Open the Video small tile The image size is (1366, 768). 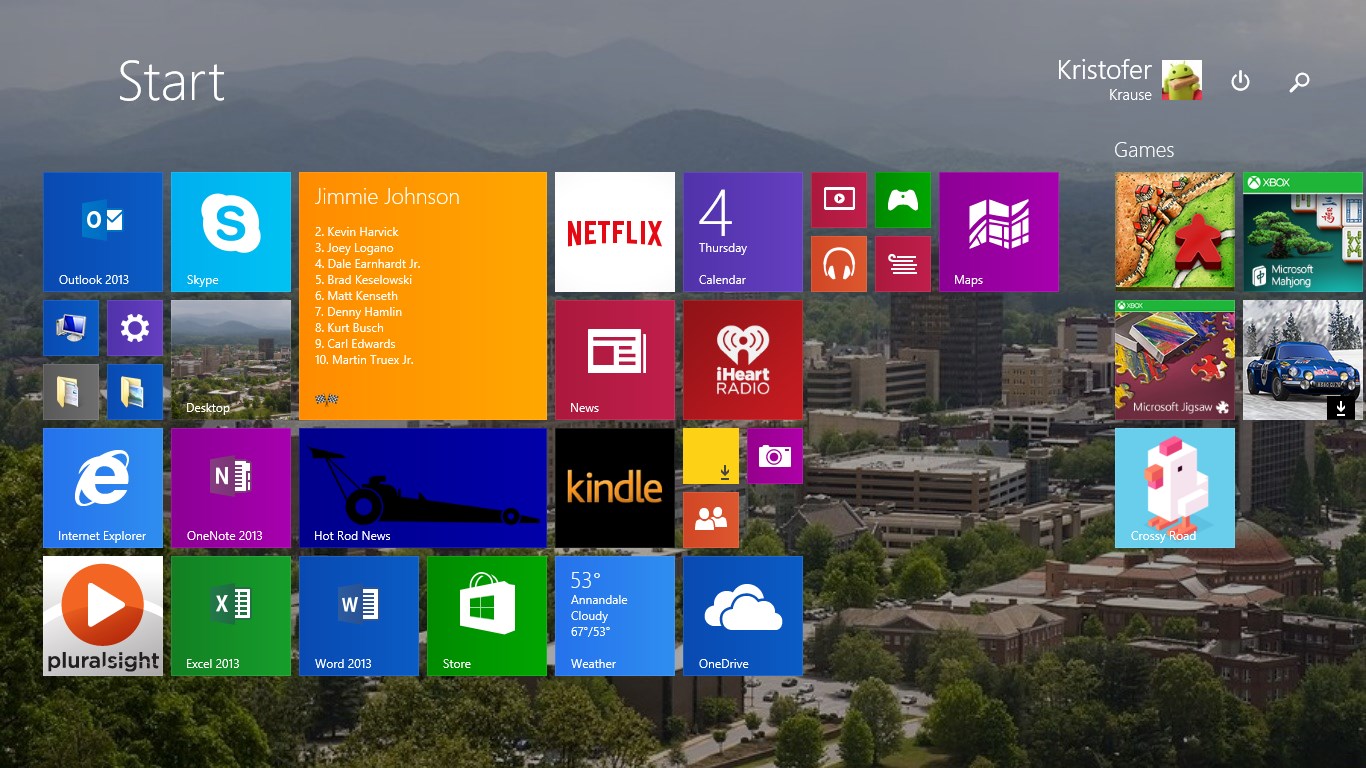(839, 200)
